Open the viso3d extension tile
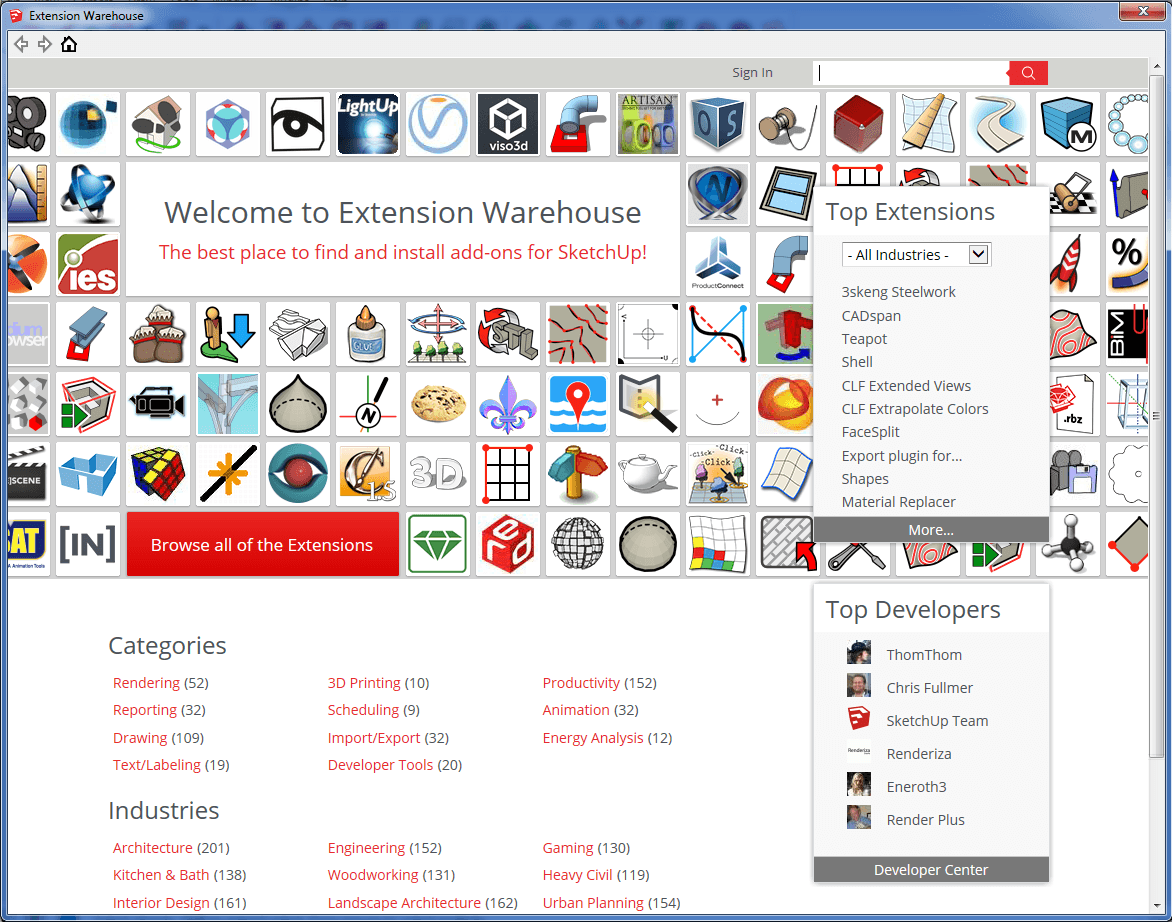This screenshot has width=1172, height=922. coord(508,124)
